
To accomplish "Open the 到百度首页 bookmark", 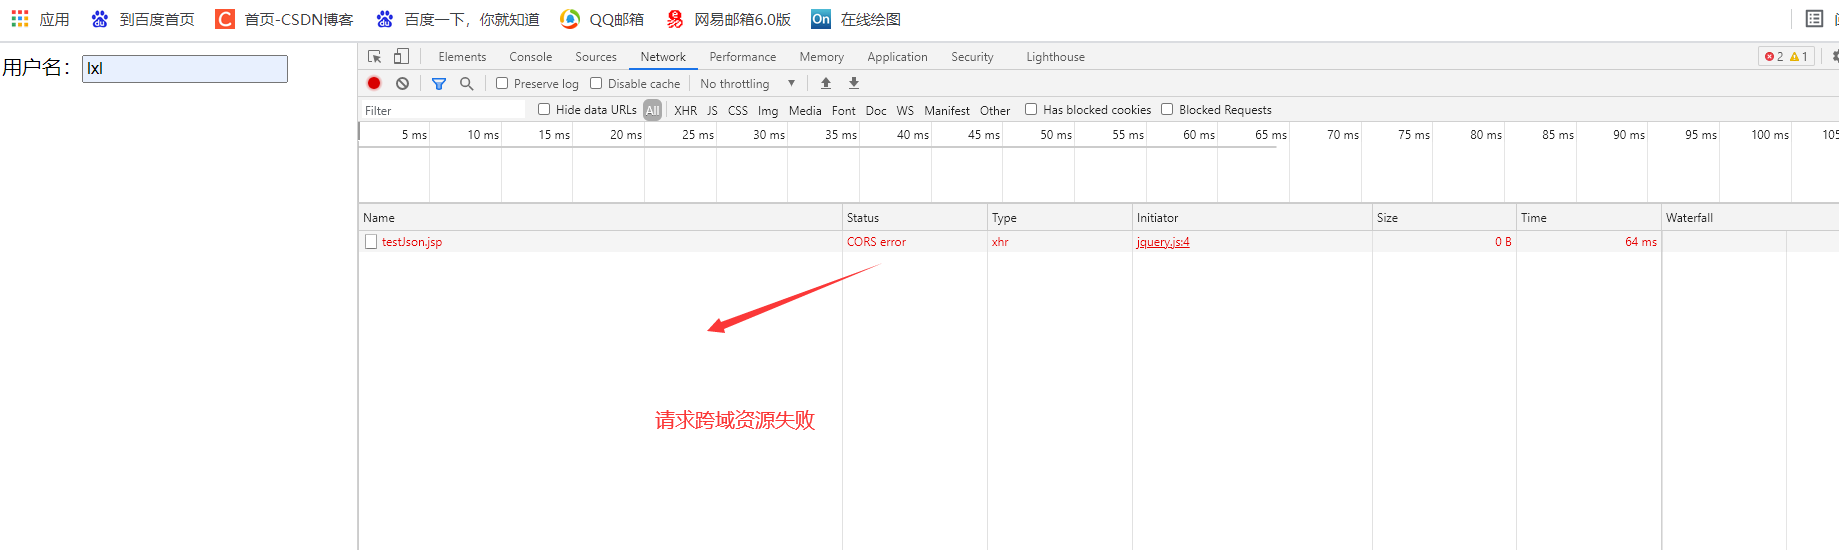I will pos(142,19).
